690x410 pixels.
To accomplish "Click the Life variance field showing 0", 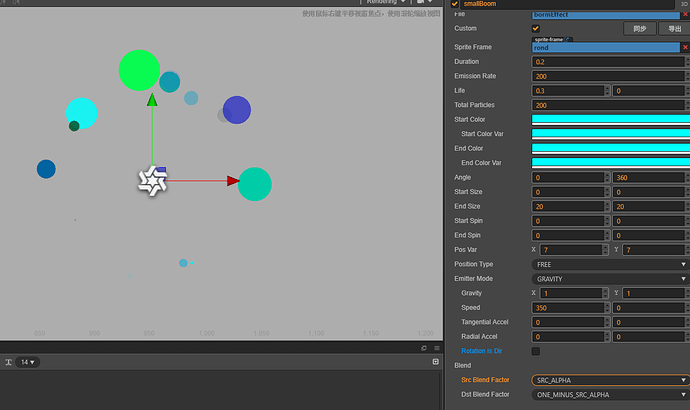I will pyautogui.click(x=649, y=91).
